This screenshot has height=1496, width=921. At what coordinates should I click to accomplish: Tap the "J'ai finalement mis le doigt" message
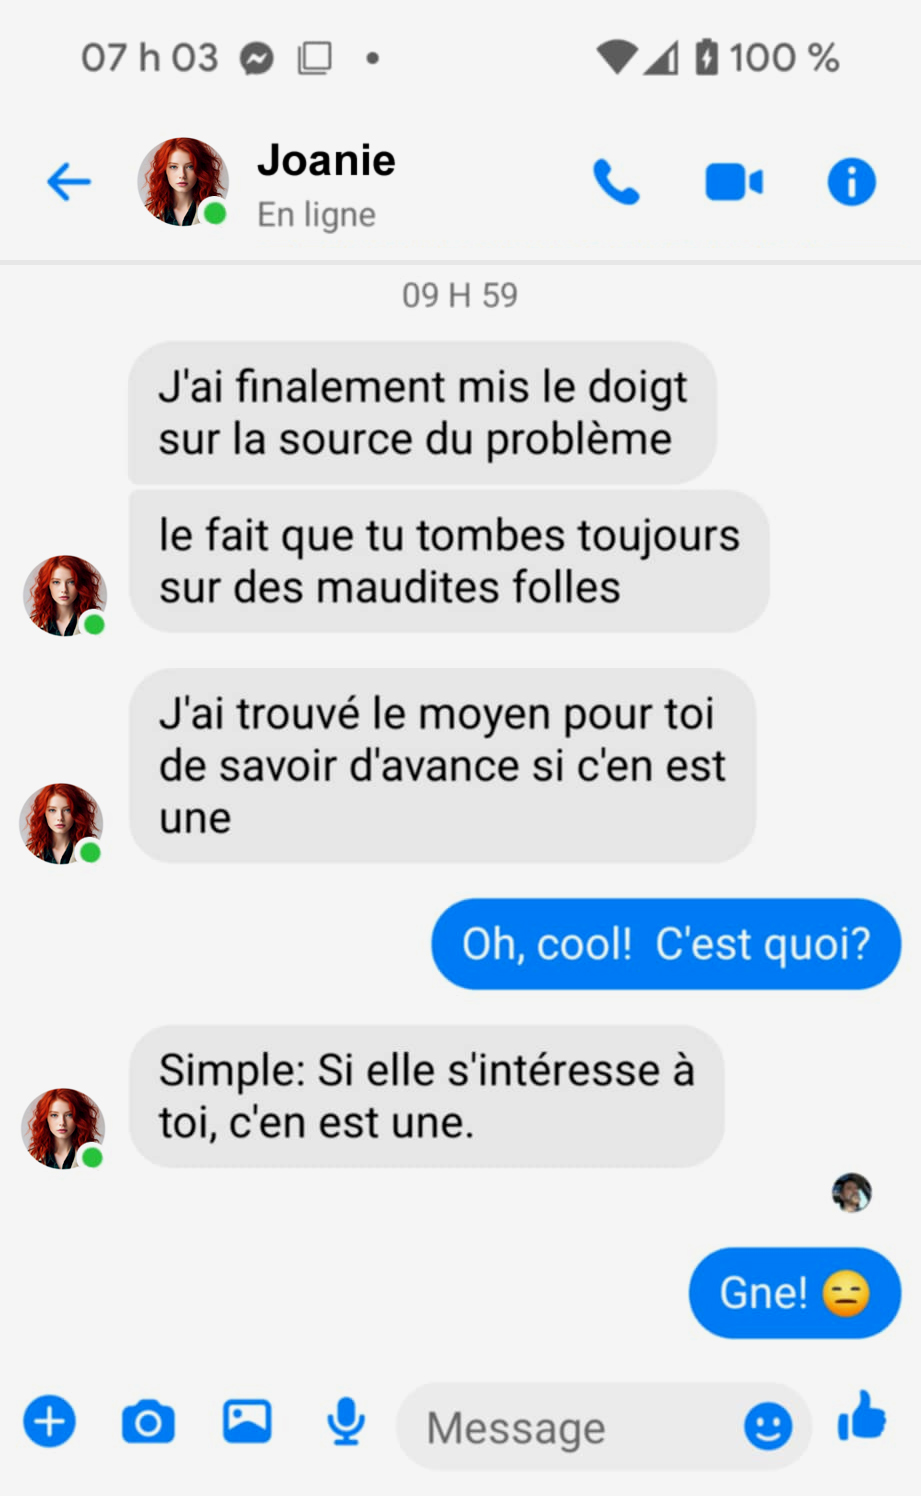tap(421, 413)
